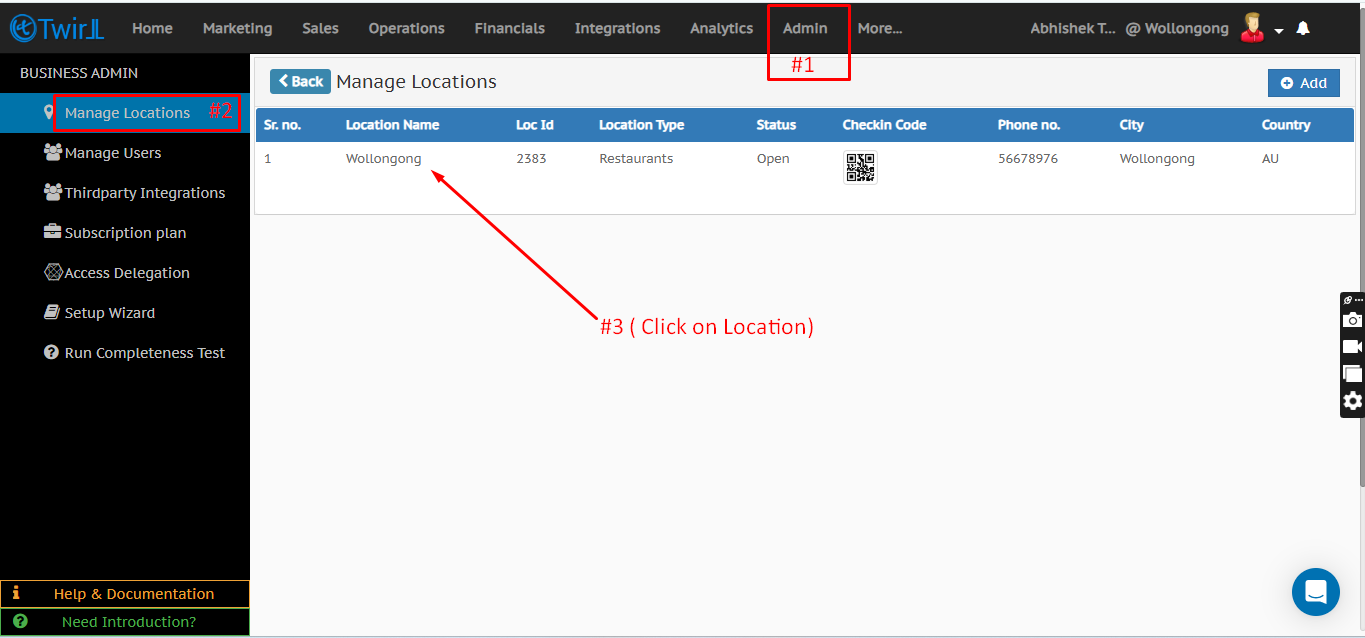
Task: Click the notification bell icon
Action: click(x=1303, y=29)
